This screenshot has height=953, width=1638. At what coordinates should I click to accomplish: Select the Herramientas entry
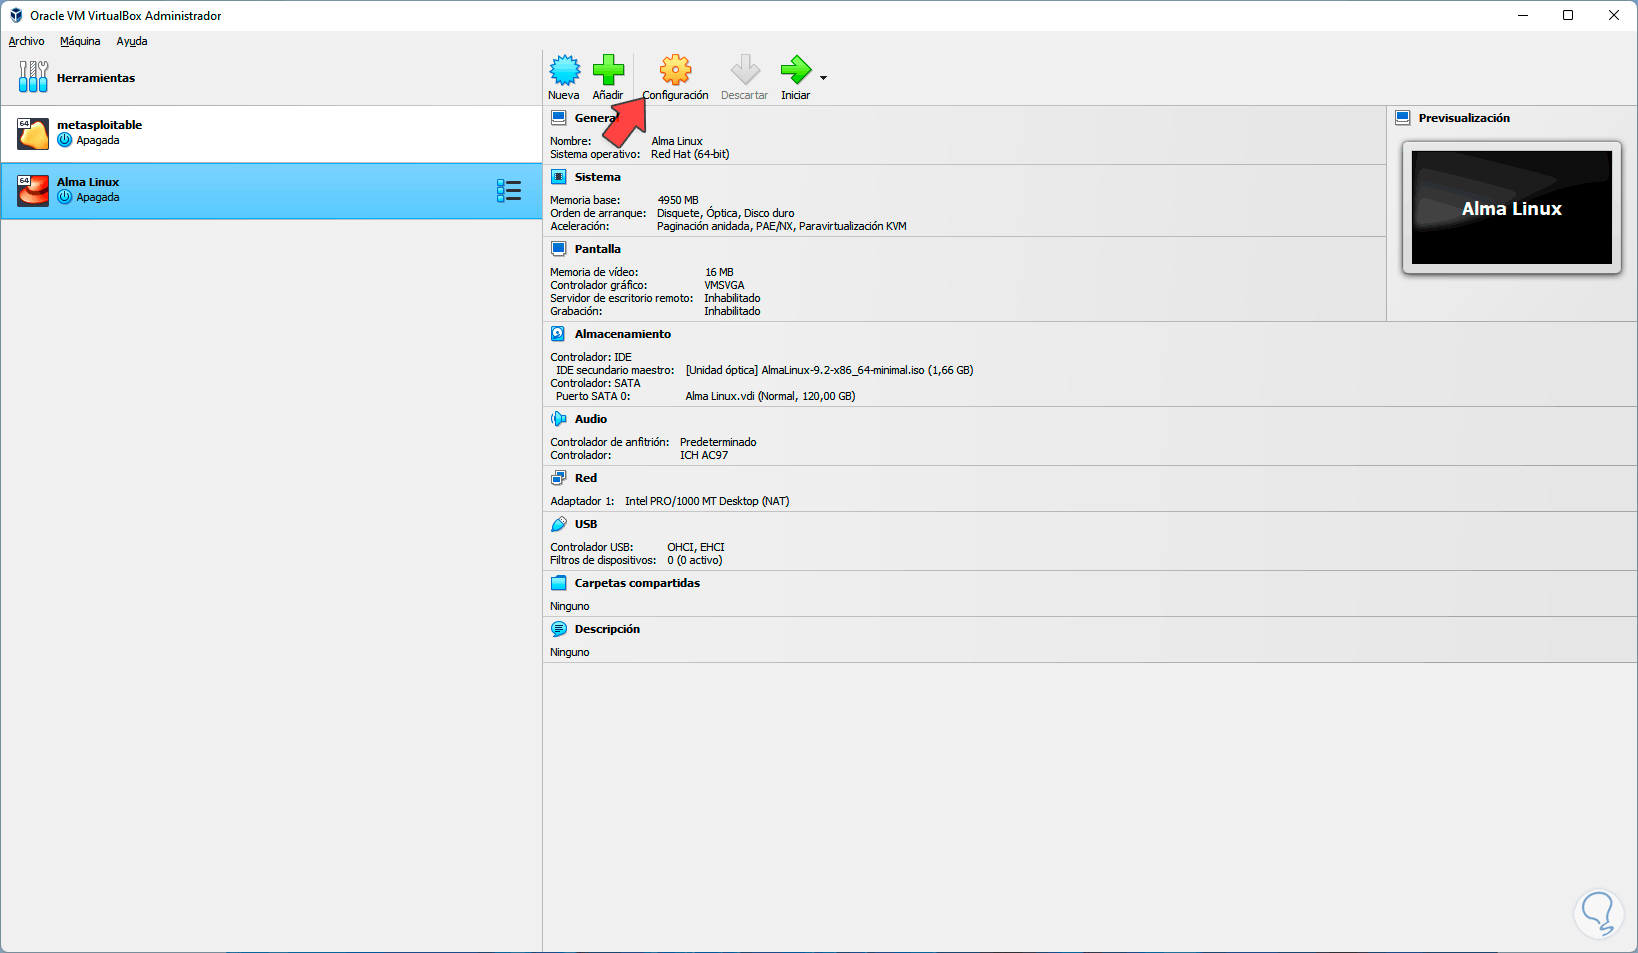[x=271, y=78]
